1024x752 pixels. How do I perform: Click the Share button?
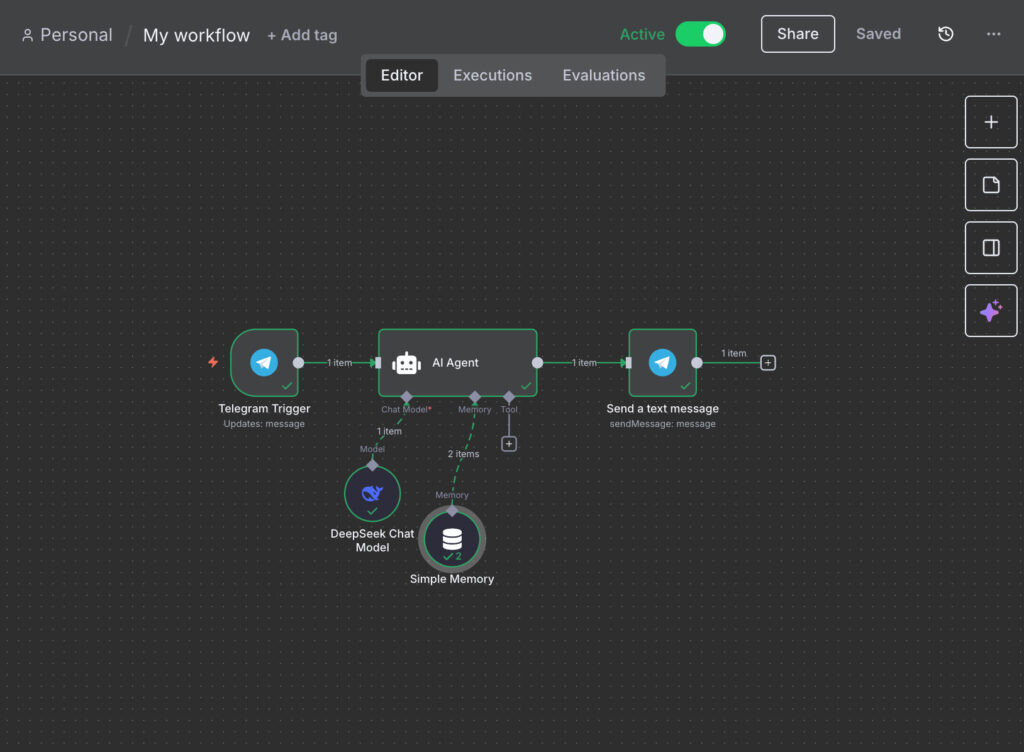797,34
